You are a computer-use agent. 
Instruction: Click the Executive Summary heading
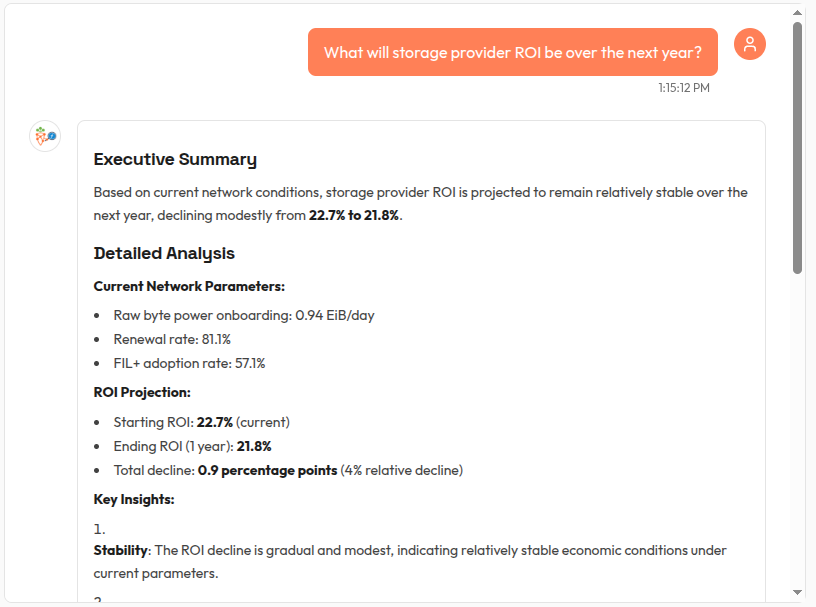(175, 159)
